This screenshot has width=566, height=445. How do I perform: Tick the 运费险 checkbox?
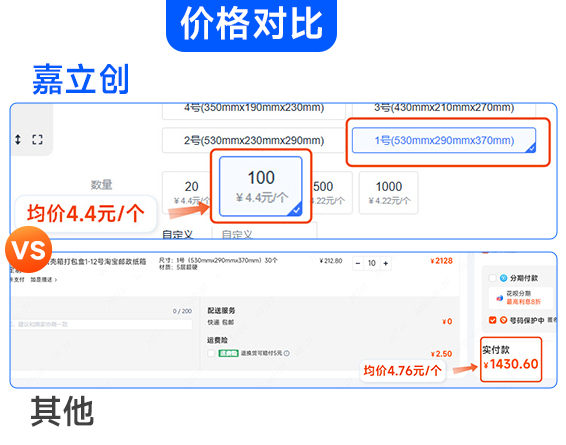pos(211,353)
